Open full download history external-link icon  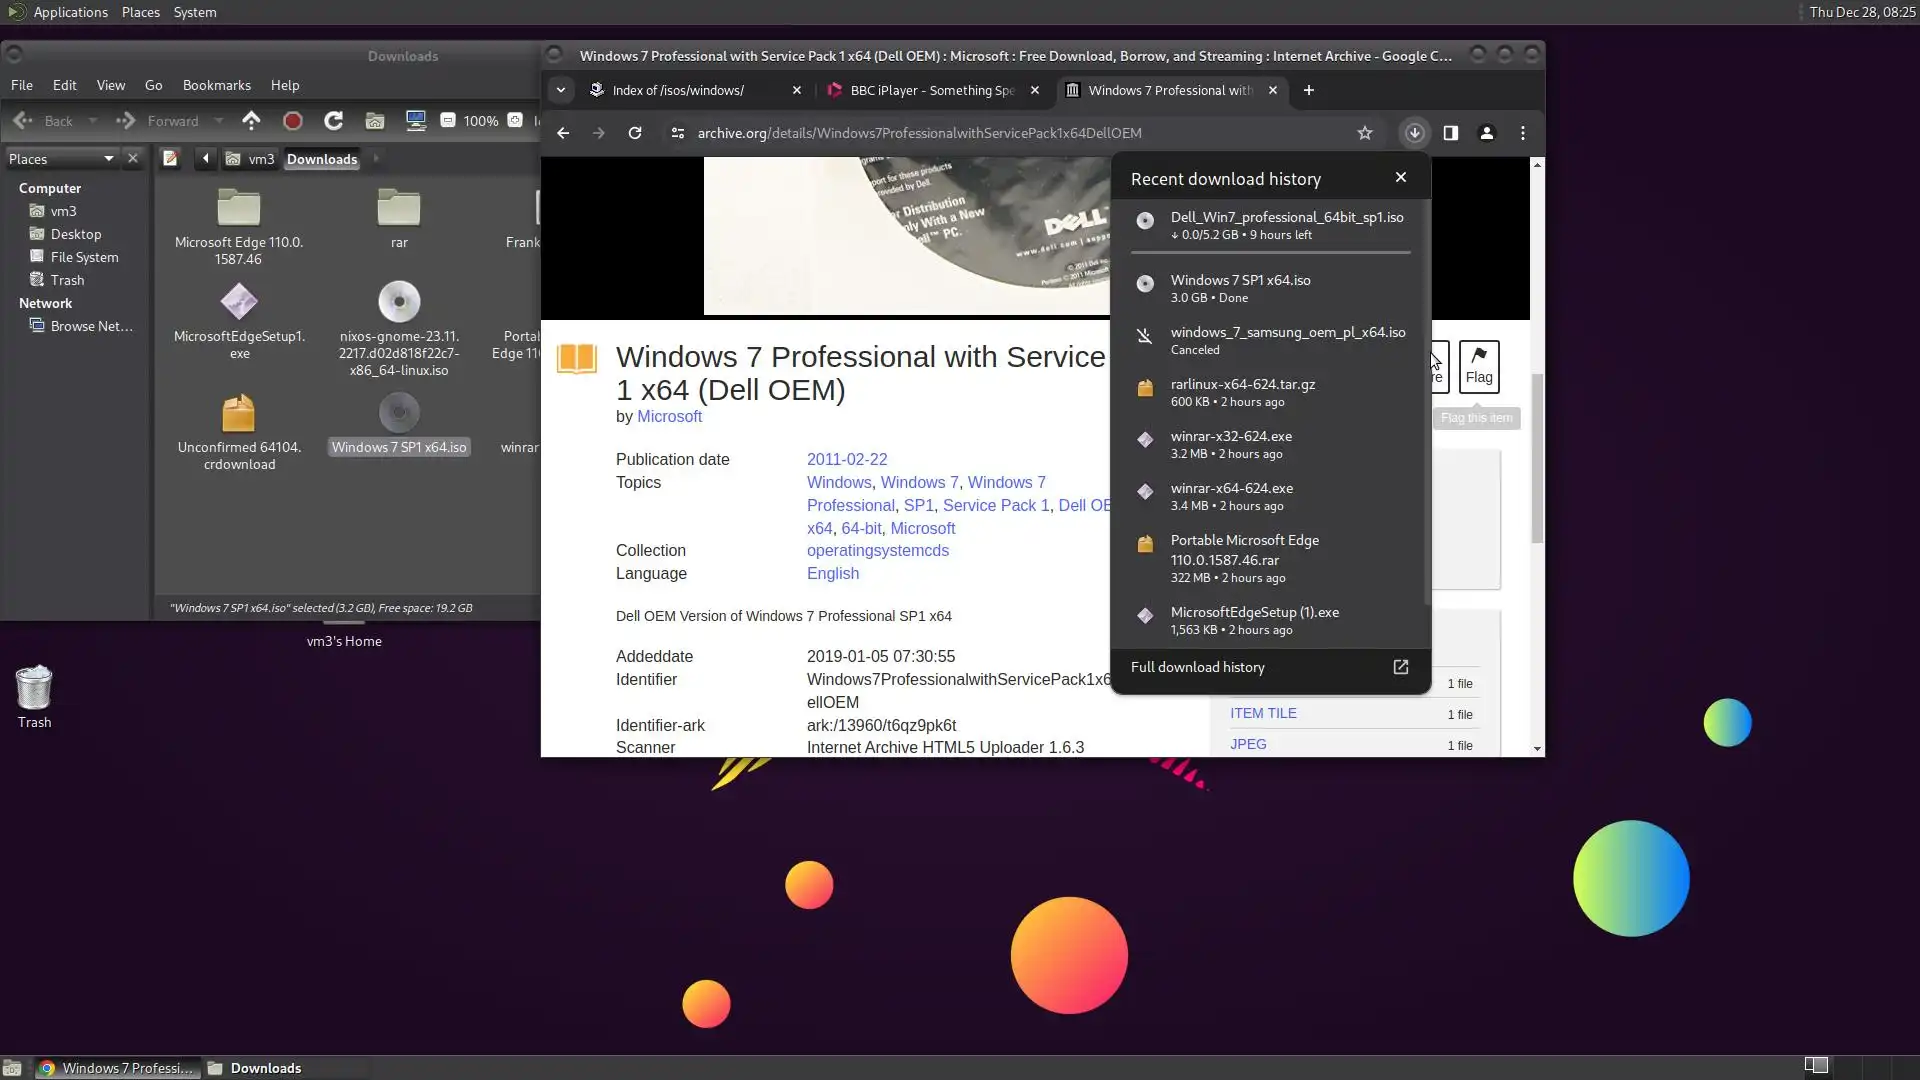coord(1401,667)
